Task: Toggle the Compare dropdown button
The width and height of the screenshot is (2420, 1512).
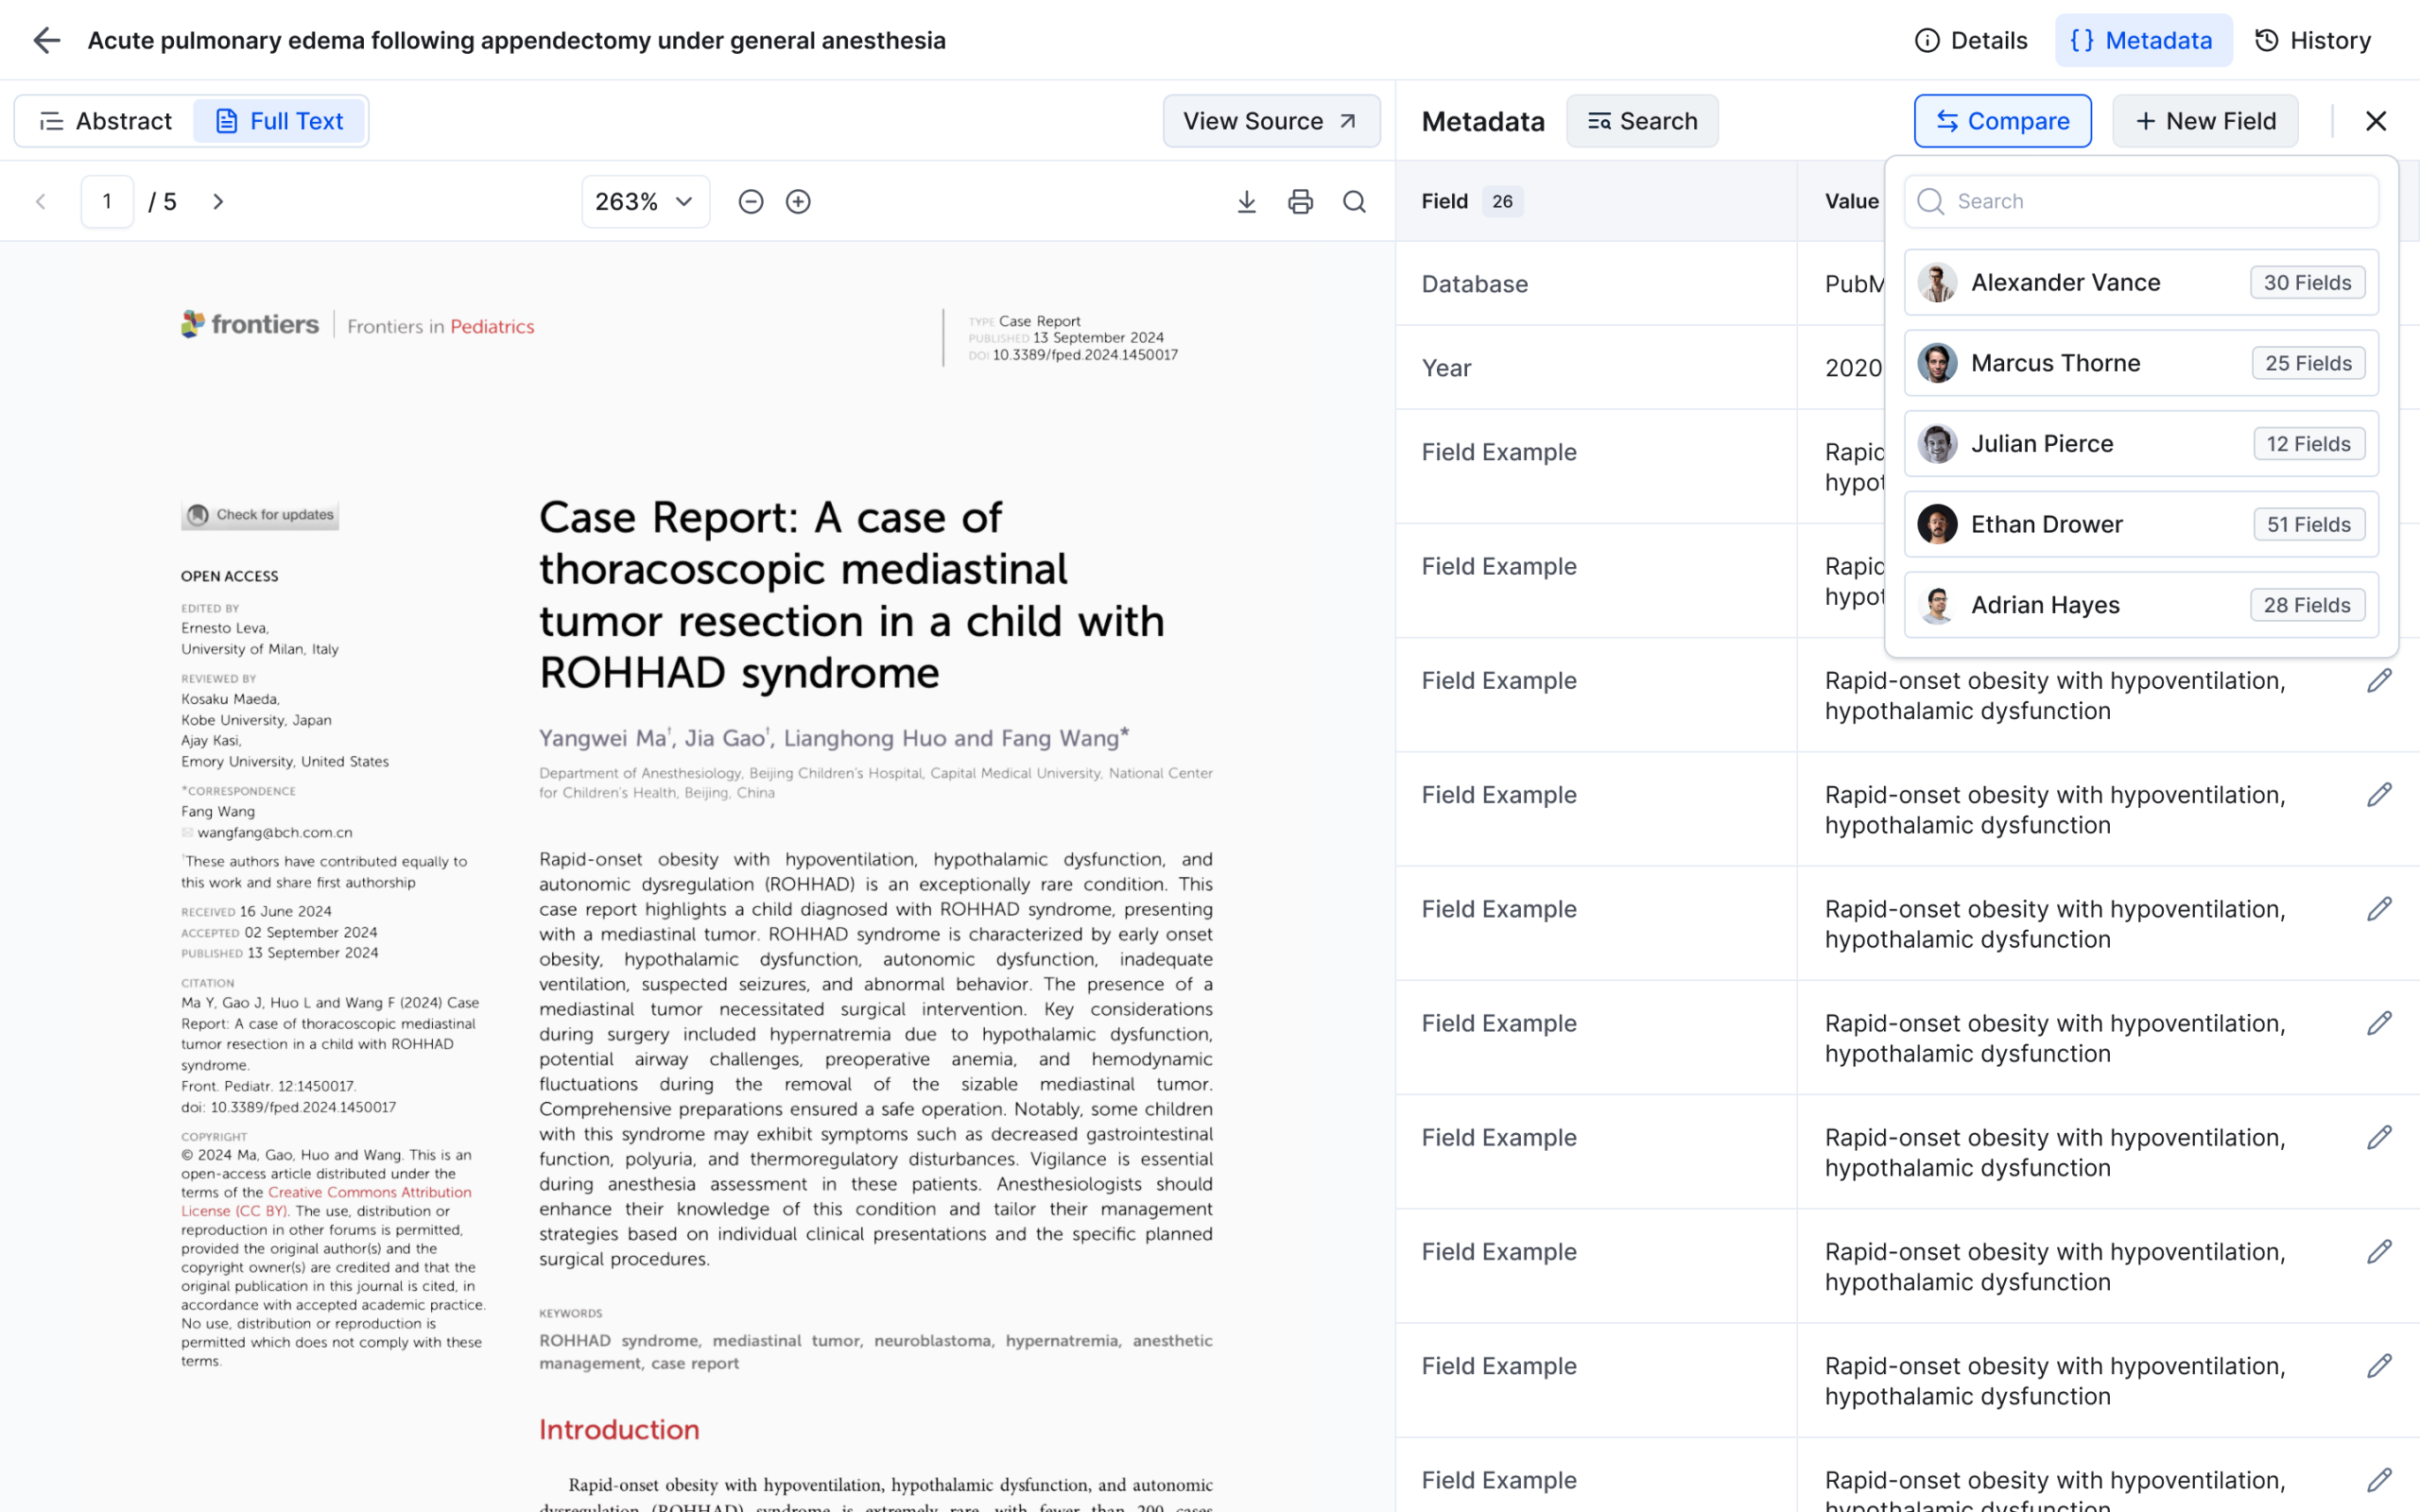Action: [x=2002, y=121]
